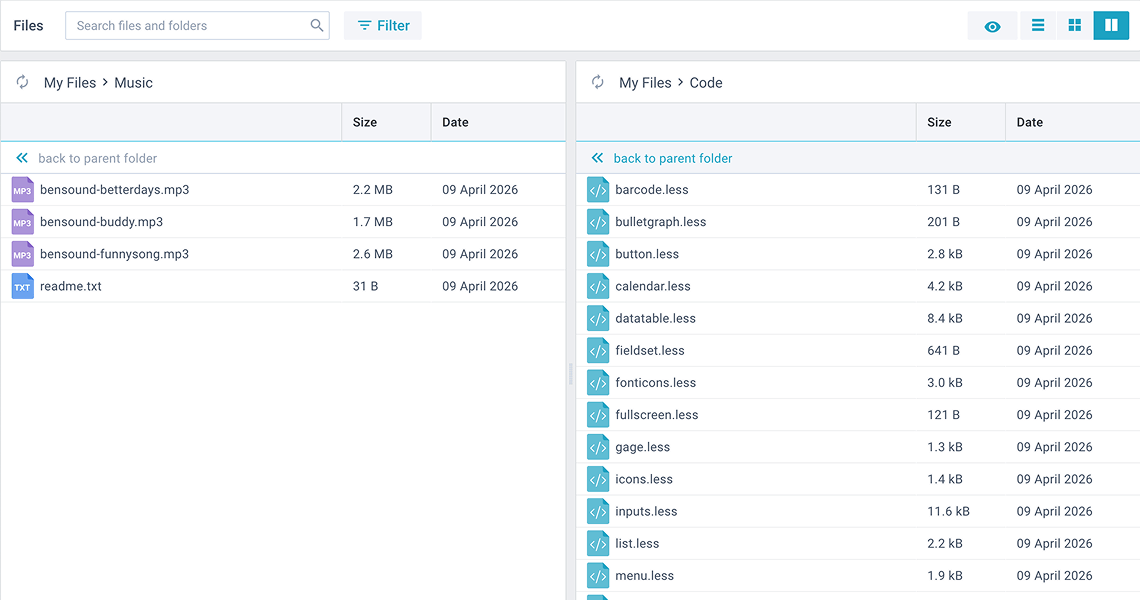
Task: Click My Files breadcrumb in Music panel
Action: 69,83
